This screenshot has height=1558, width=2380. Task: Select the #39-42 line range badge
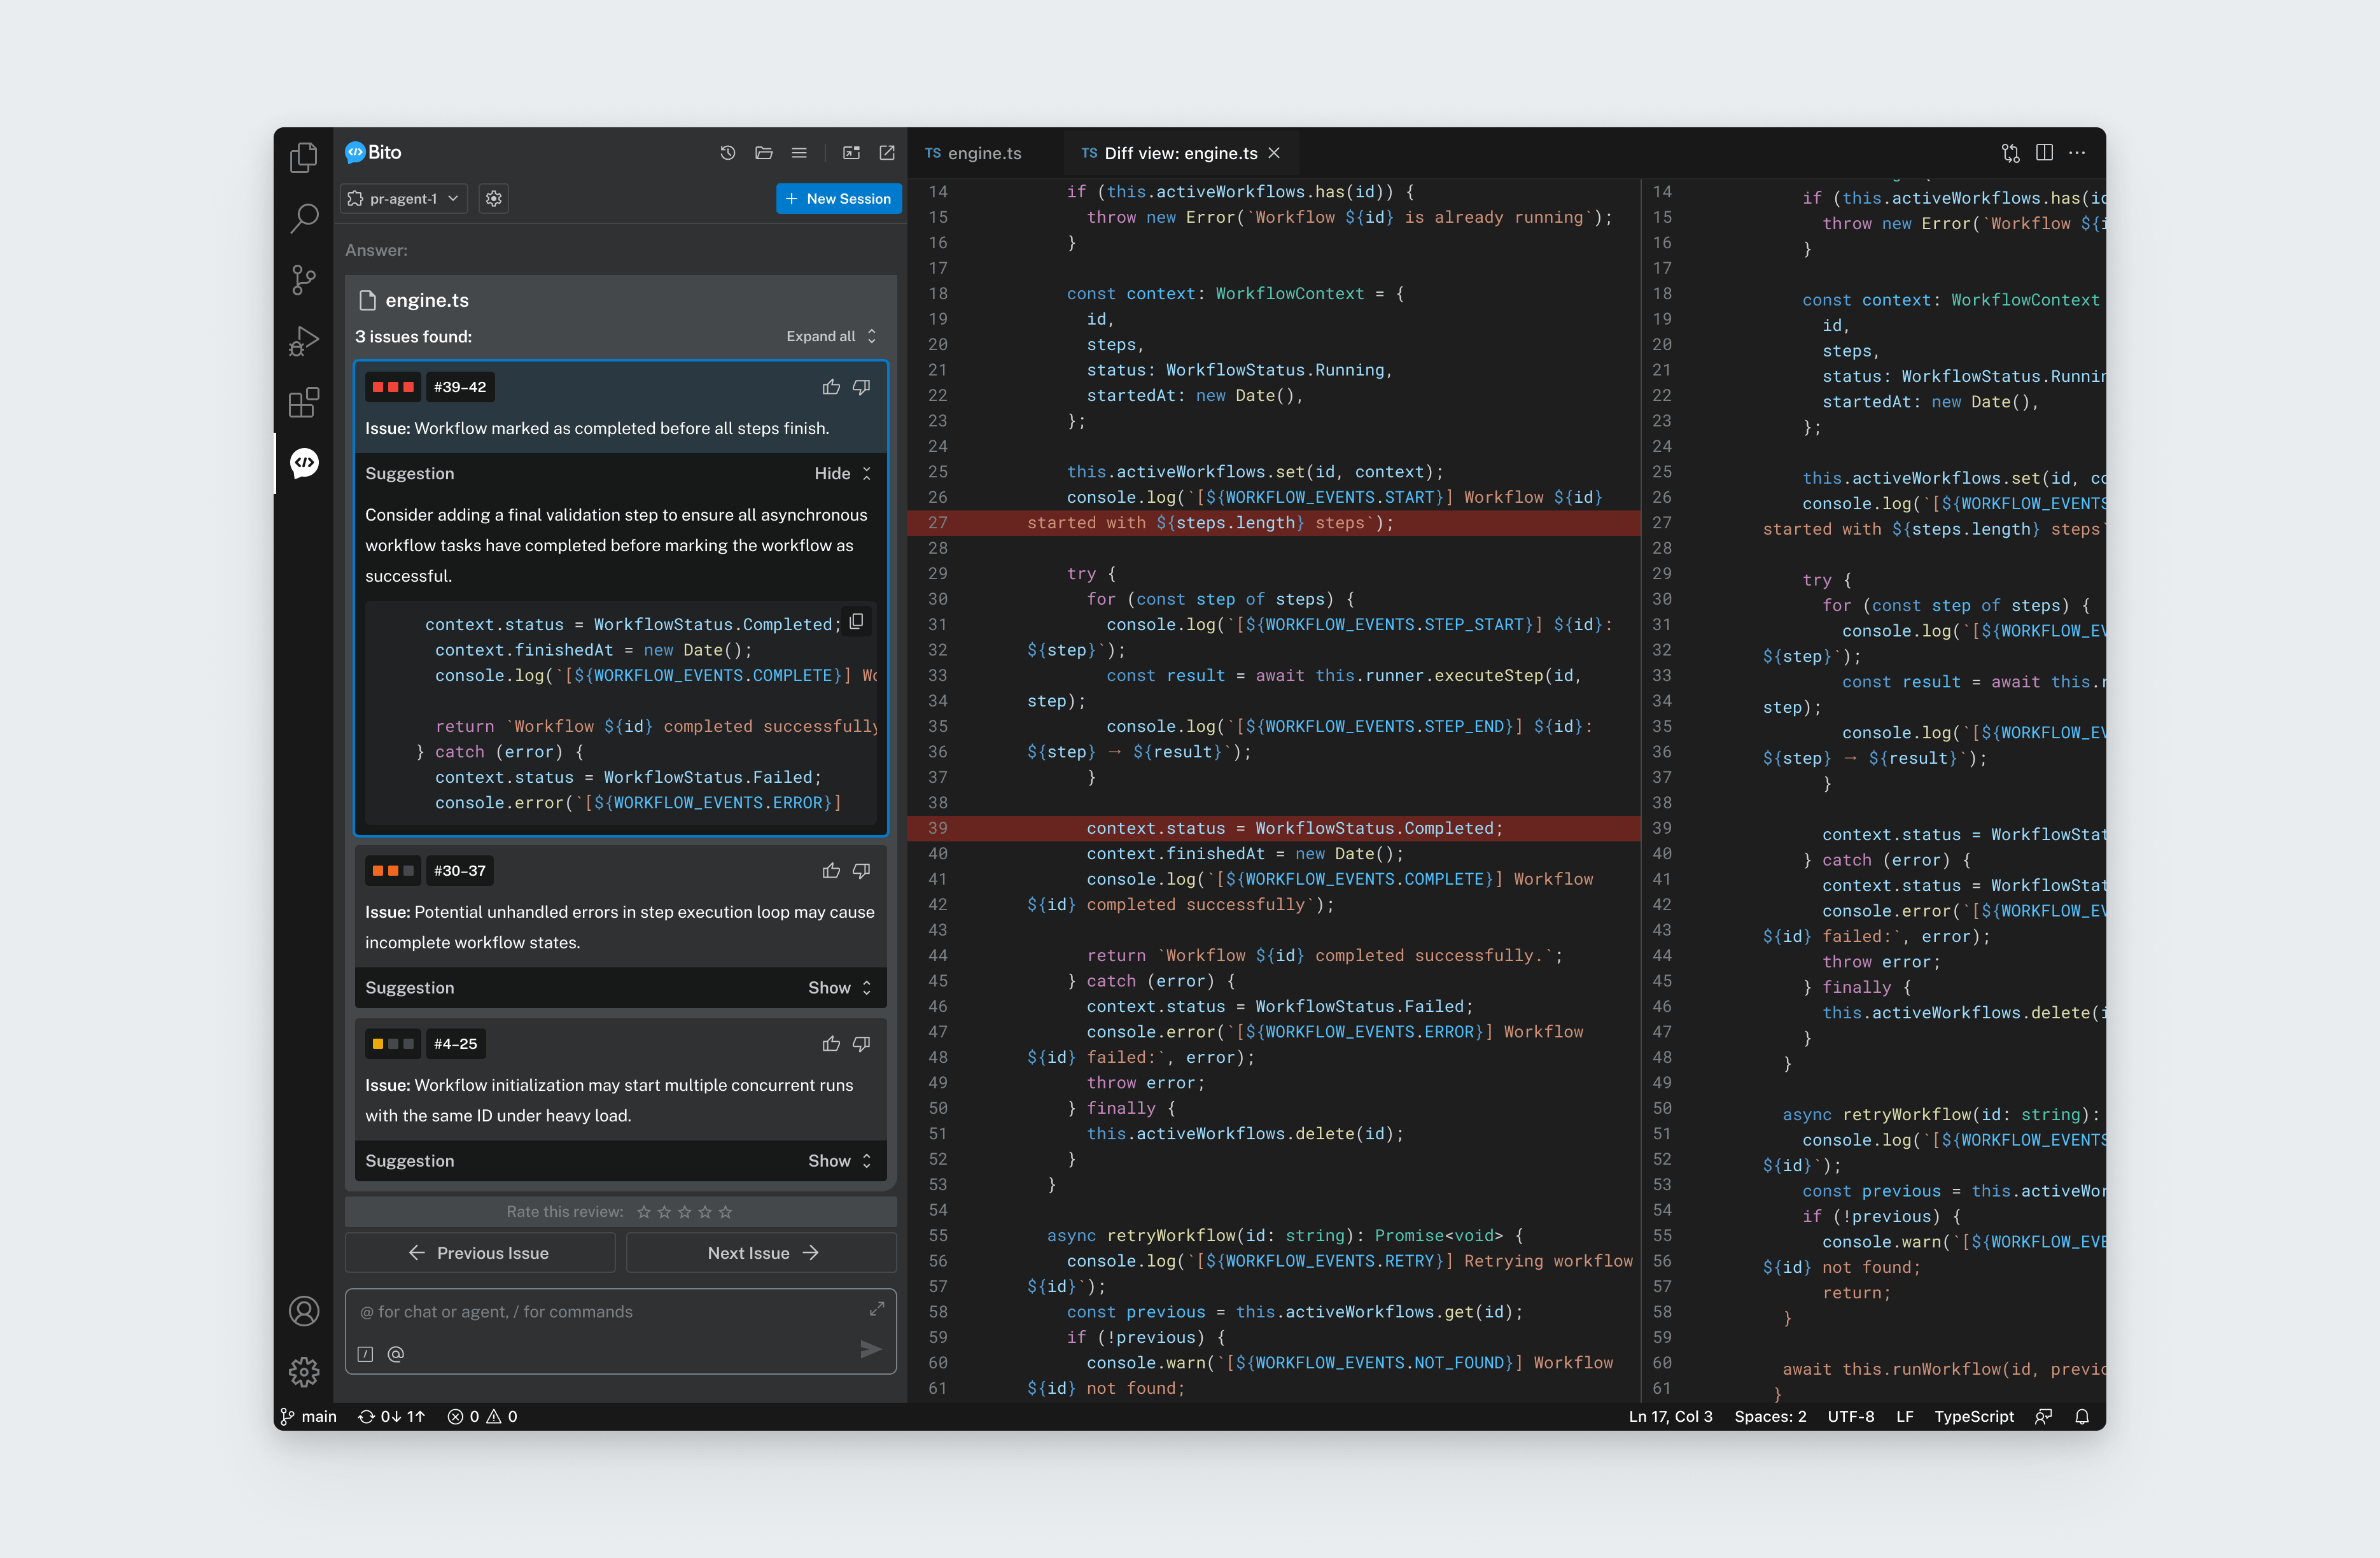pyautogui.click(x=459, y=387)
